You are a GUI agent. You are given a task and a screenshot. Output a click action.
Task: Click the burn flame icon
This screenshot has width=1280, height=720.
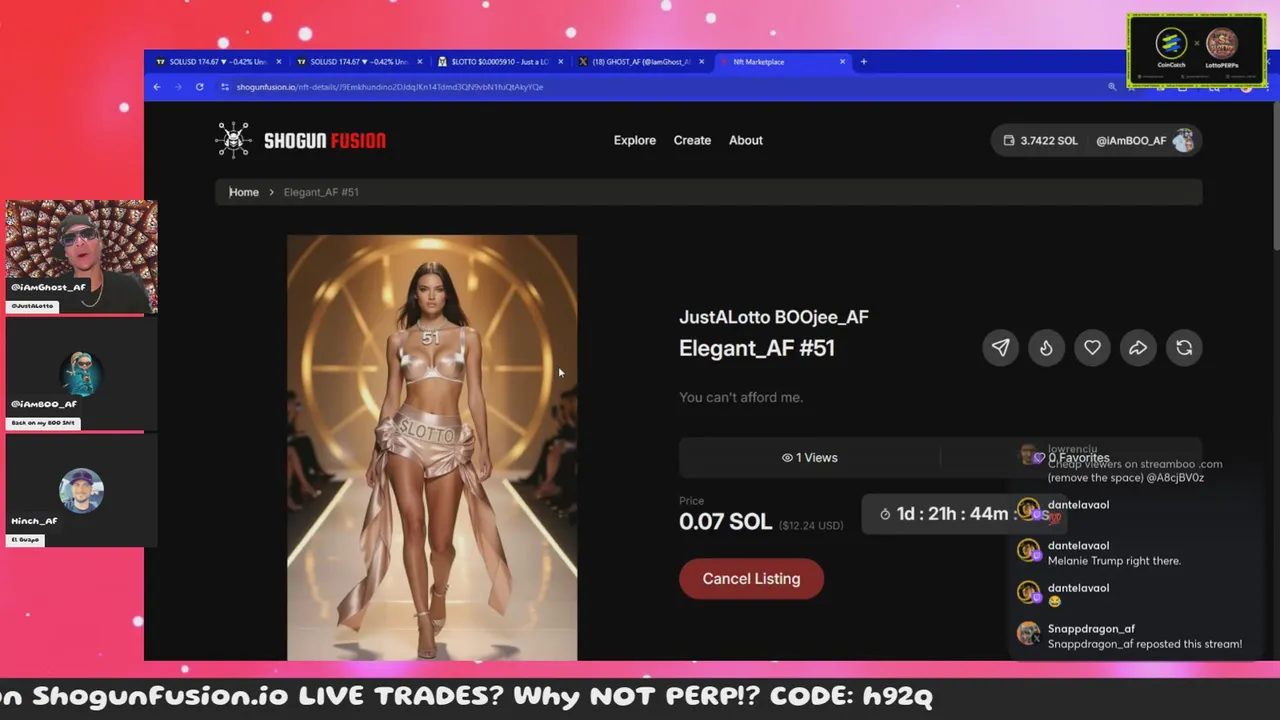tap(1046, 348)
